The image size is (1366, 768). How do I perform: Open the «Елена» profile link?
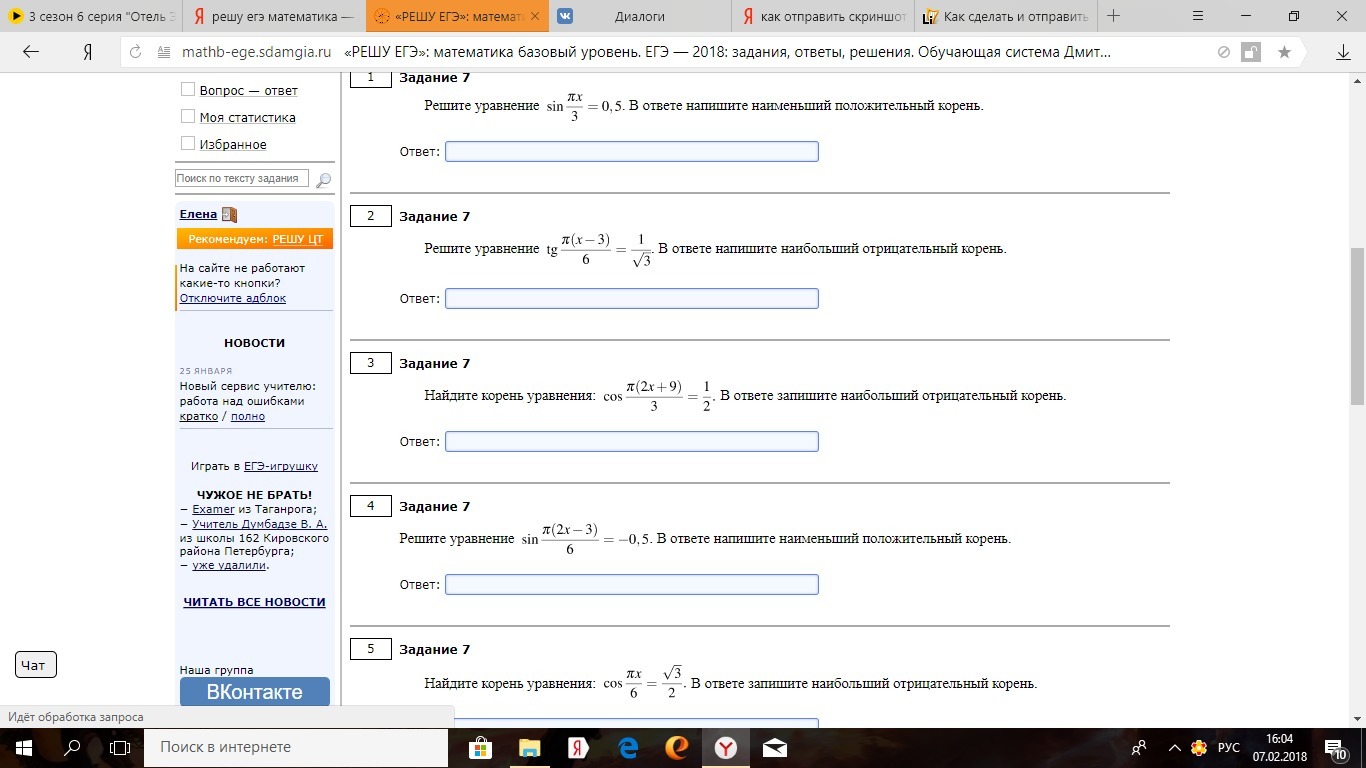pos(198,214)
